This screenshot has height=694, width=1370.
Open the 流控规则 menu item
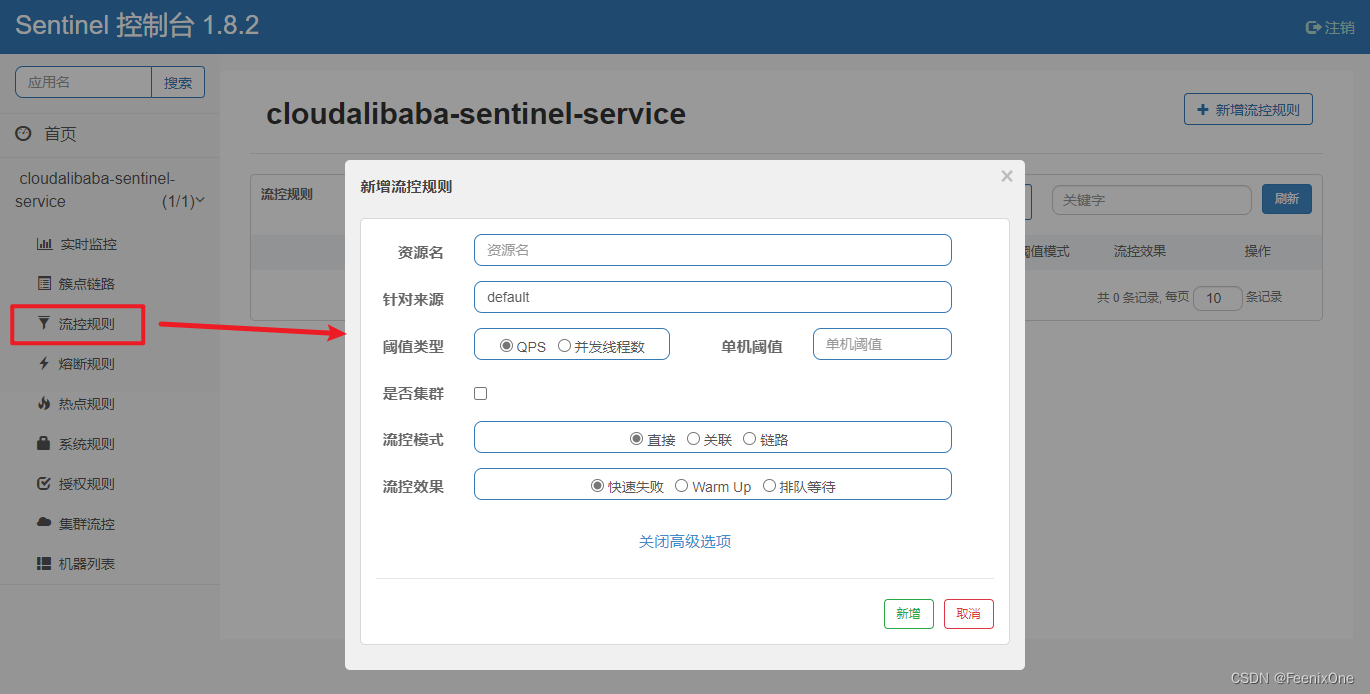[86, 324]
